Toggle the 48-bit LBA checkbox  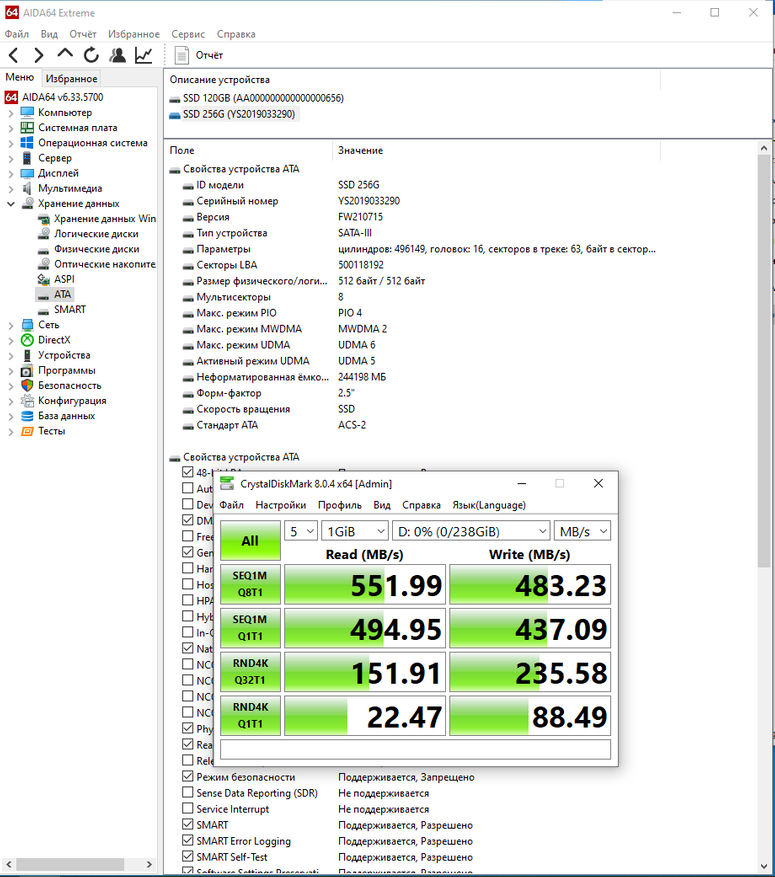[188, 472]
